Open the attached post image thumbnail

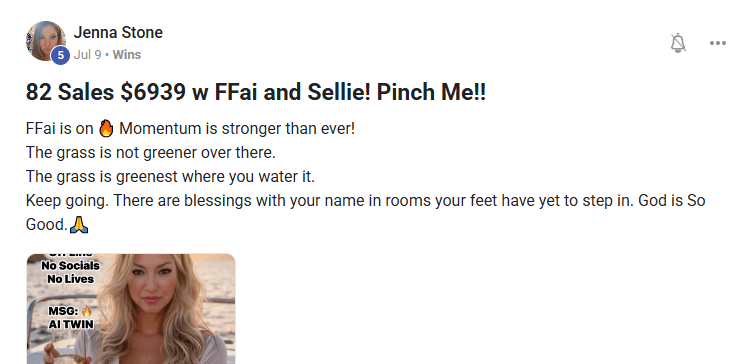131,309
